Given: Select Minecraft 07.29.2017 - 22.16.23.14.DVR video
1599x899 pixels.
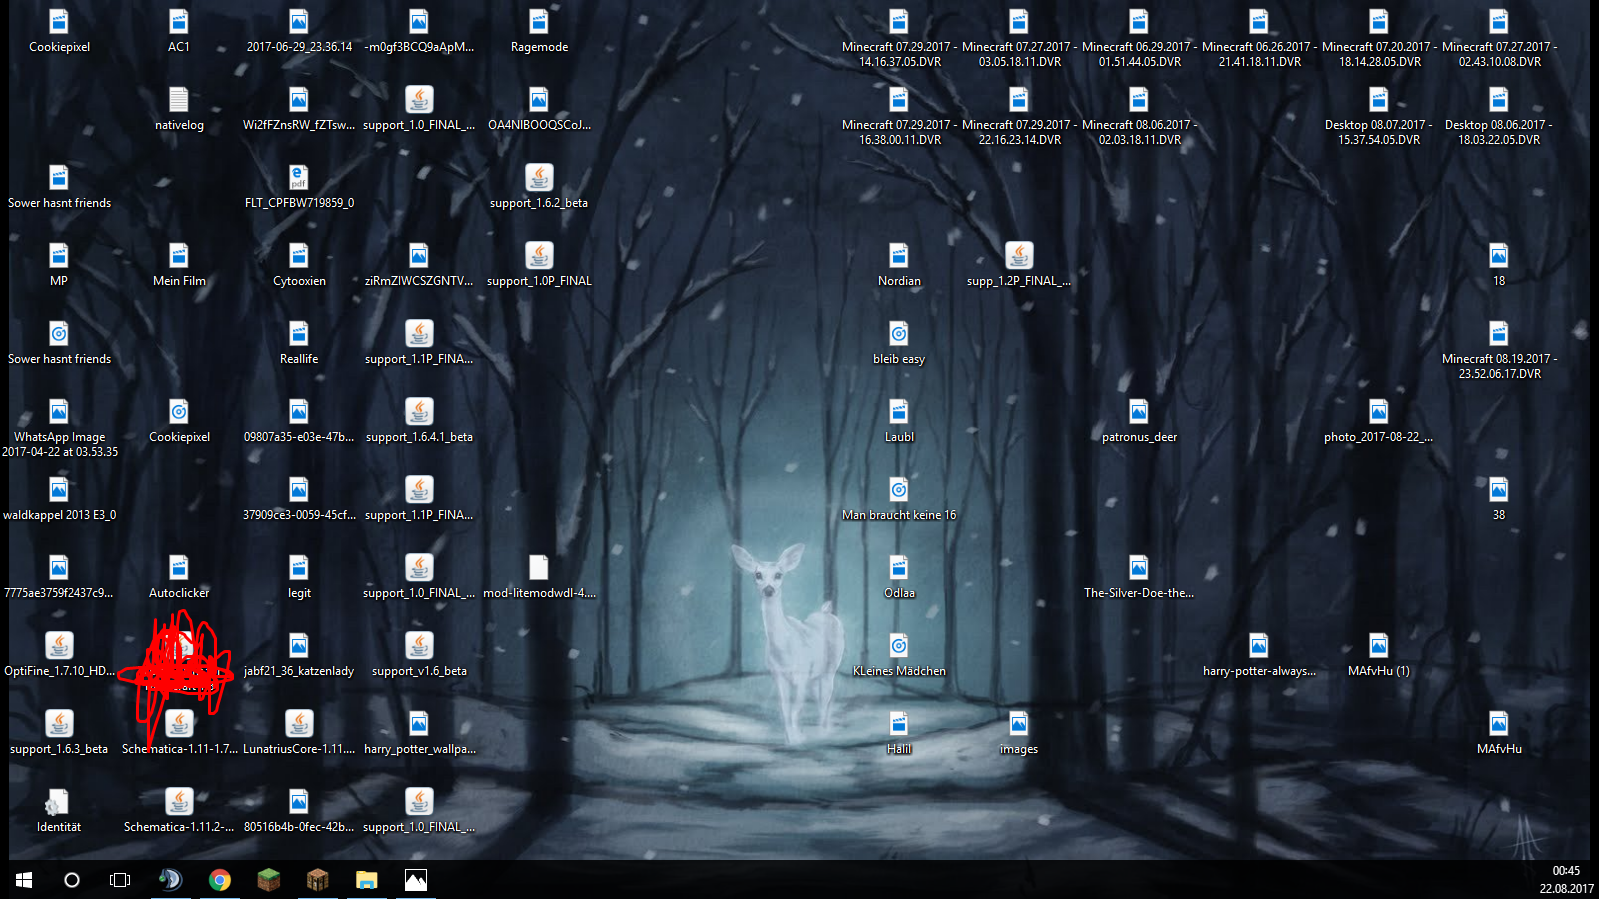Looking at the screenshot, I should (x=1019, y=100).
